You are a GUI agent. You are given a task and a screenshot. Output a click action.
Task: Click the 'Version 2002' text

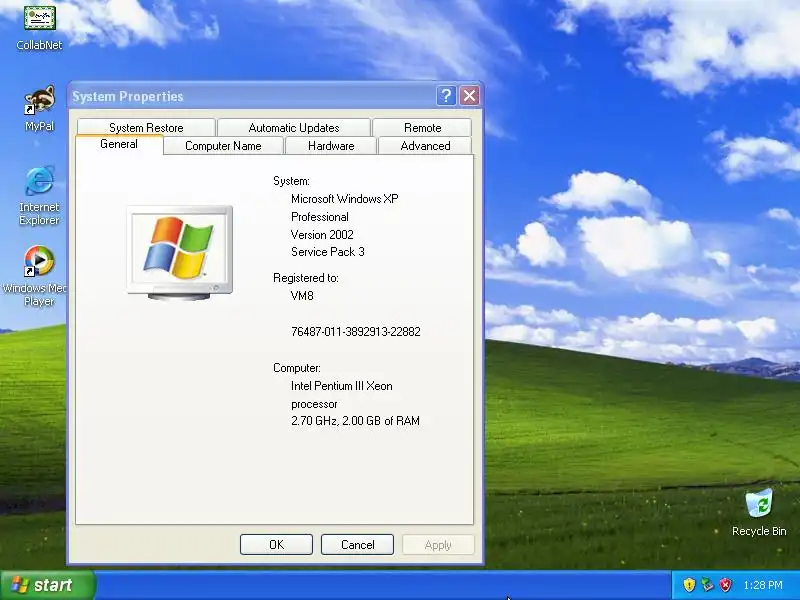tap(322, 235)
